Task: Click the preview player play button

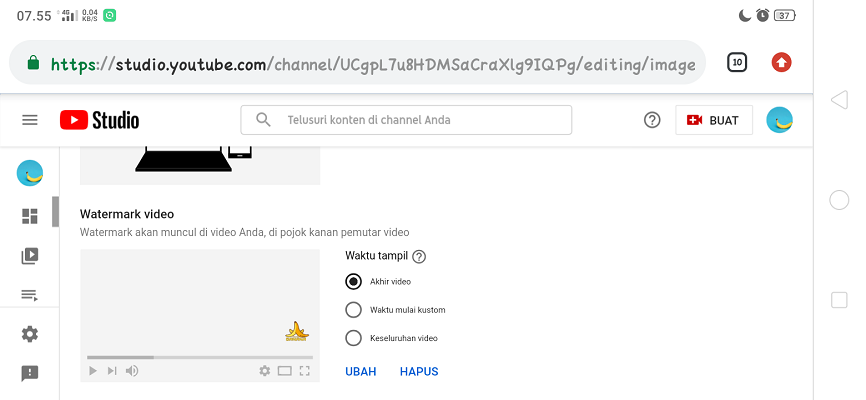Action: [x=93, y=371]
